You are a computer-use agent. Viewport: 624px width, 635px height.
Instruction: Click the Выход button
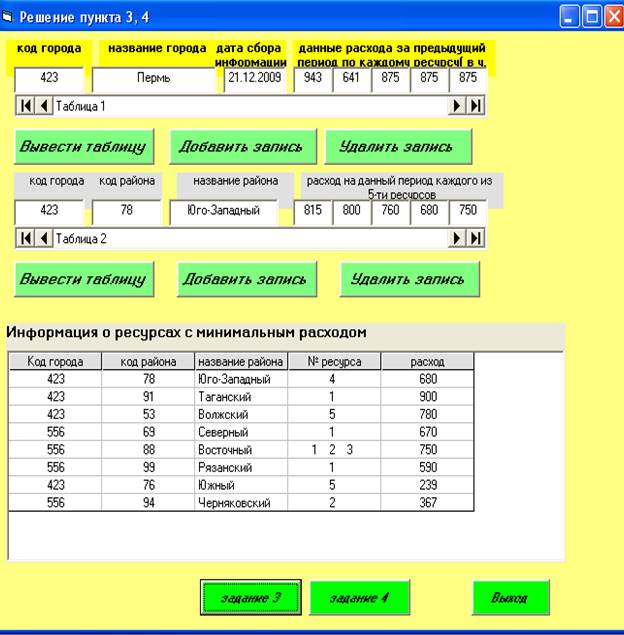point(512,598)
